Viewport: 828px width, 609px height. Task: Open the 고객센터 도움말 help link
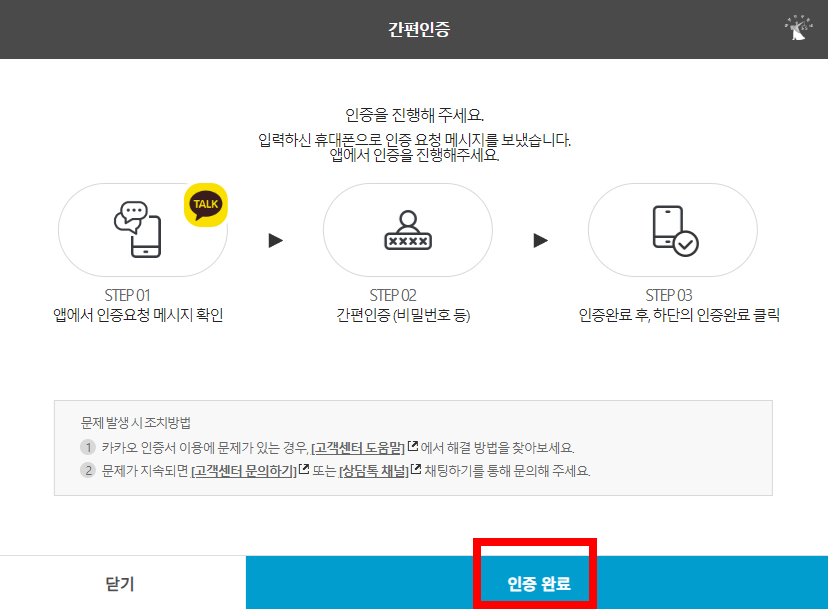point(358,444)
